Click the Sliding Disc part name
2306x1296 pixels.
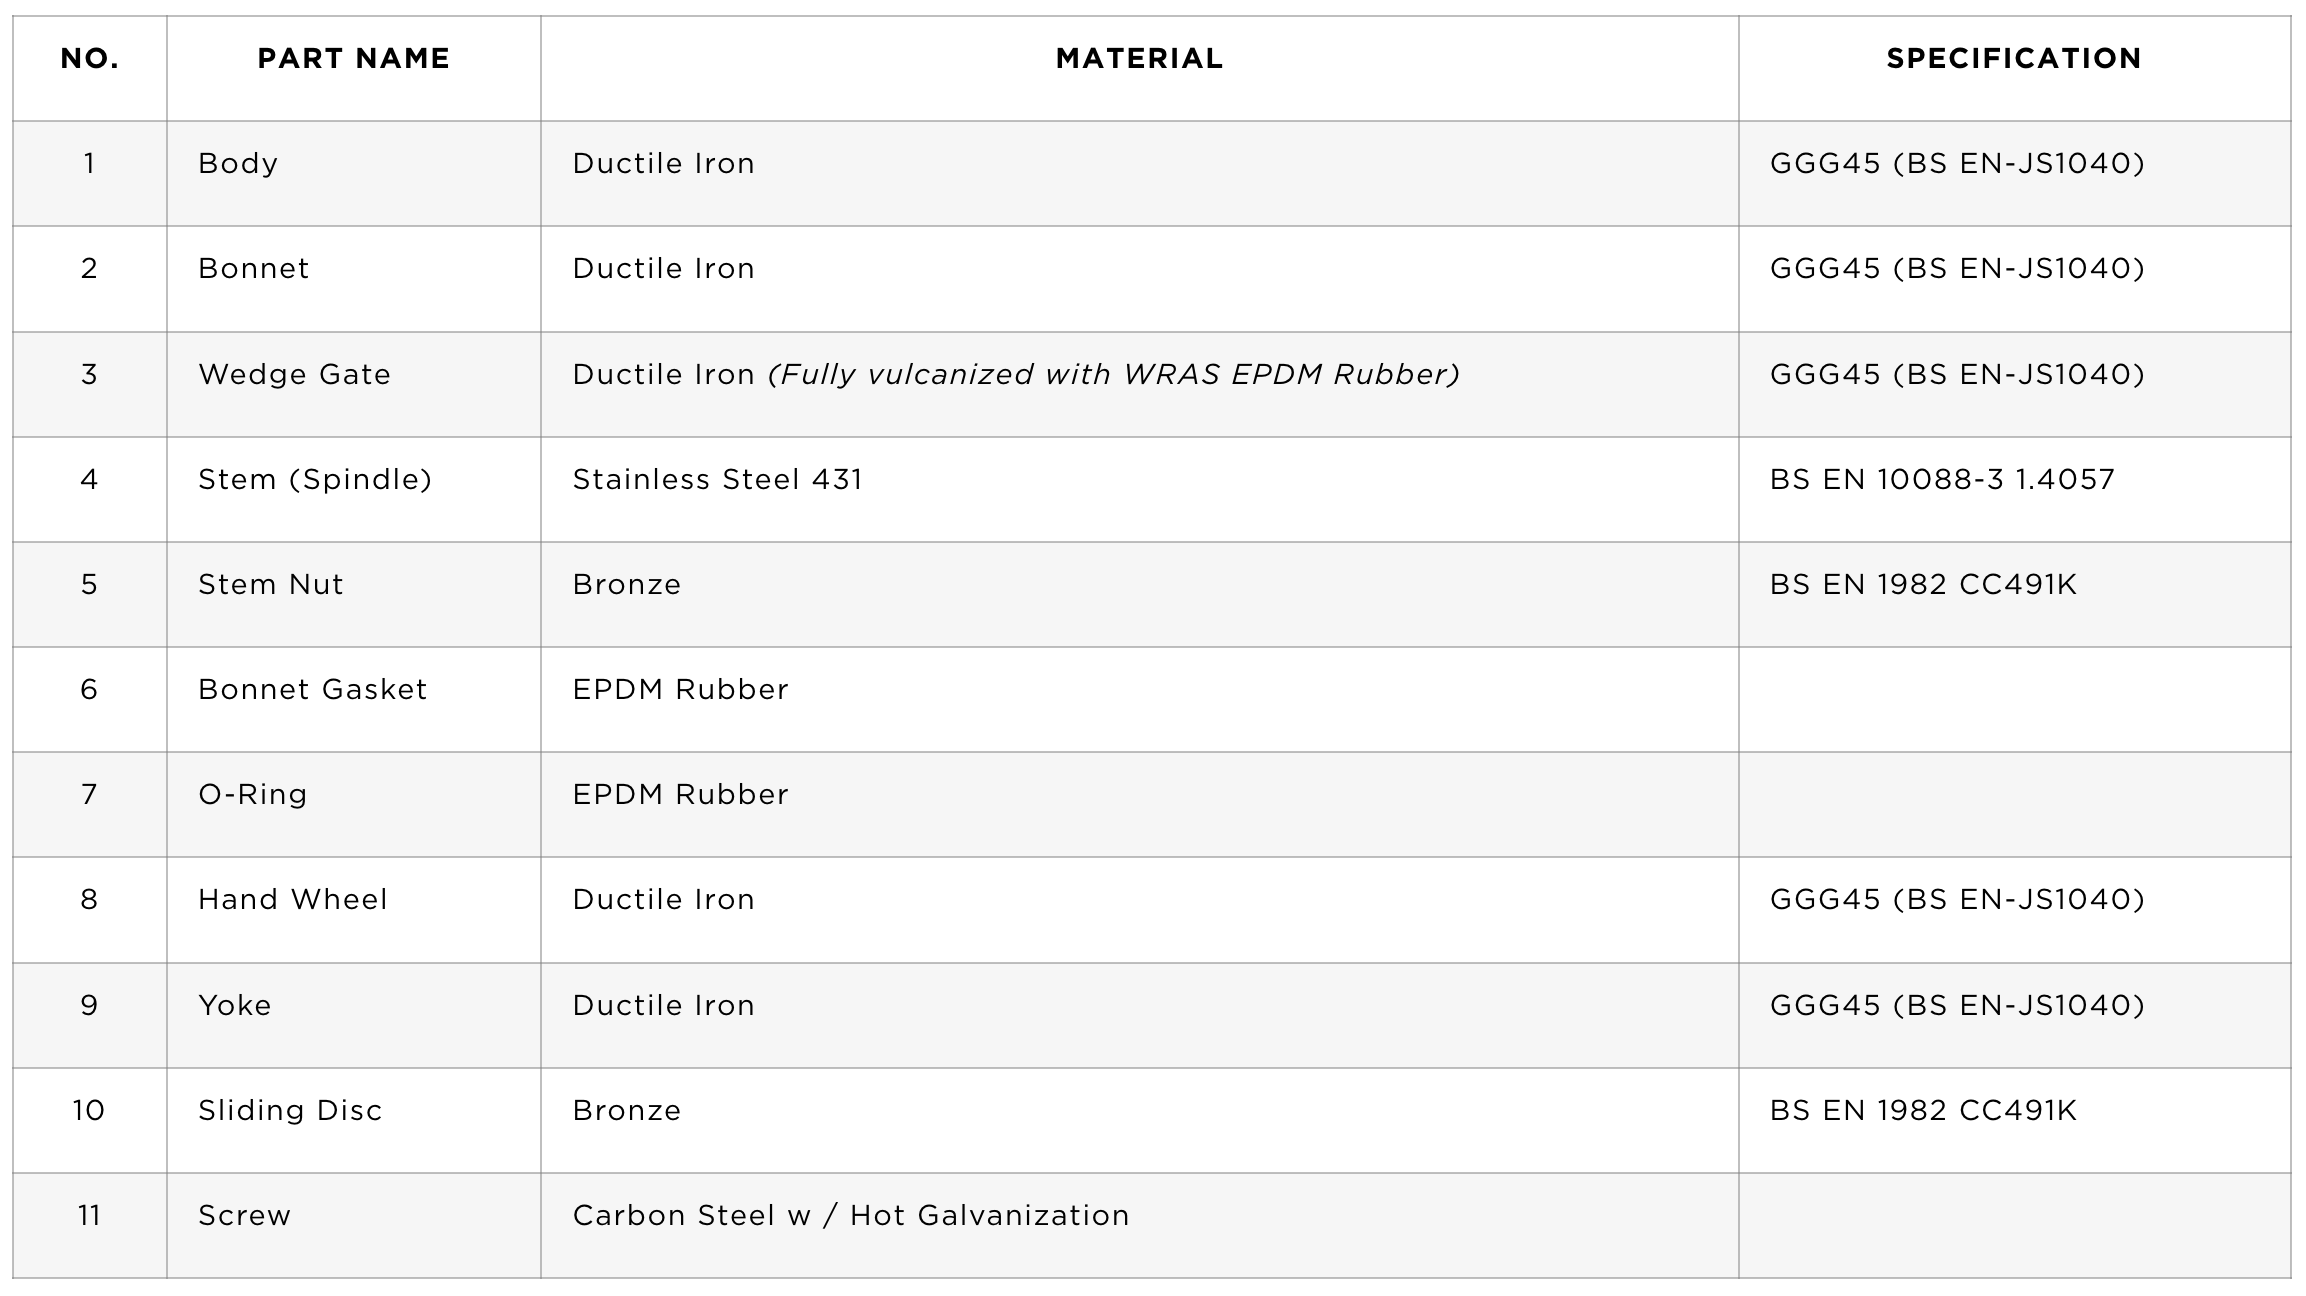click(x=290, y=1111)
